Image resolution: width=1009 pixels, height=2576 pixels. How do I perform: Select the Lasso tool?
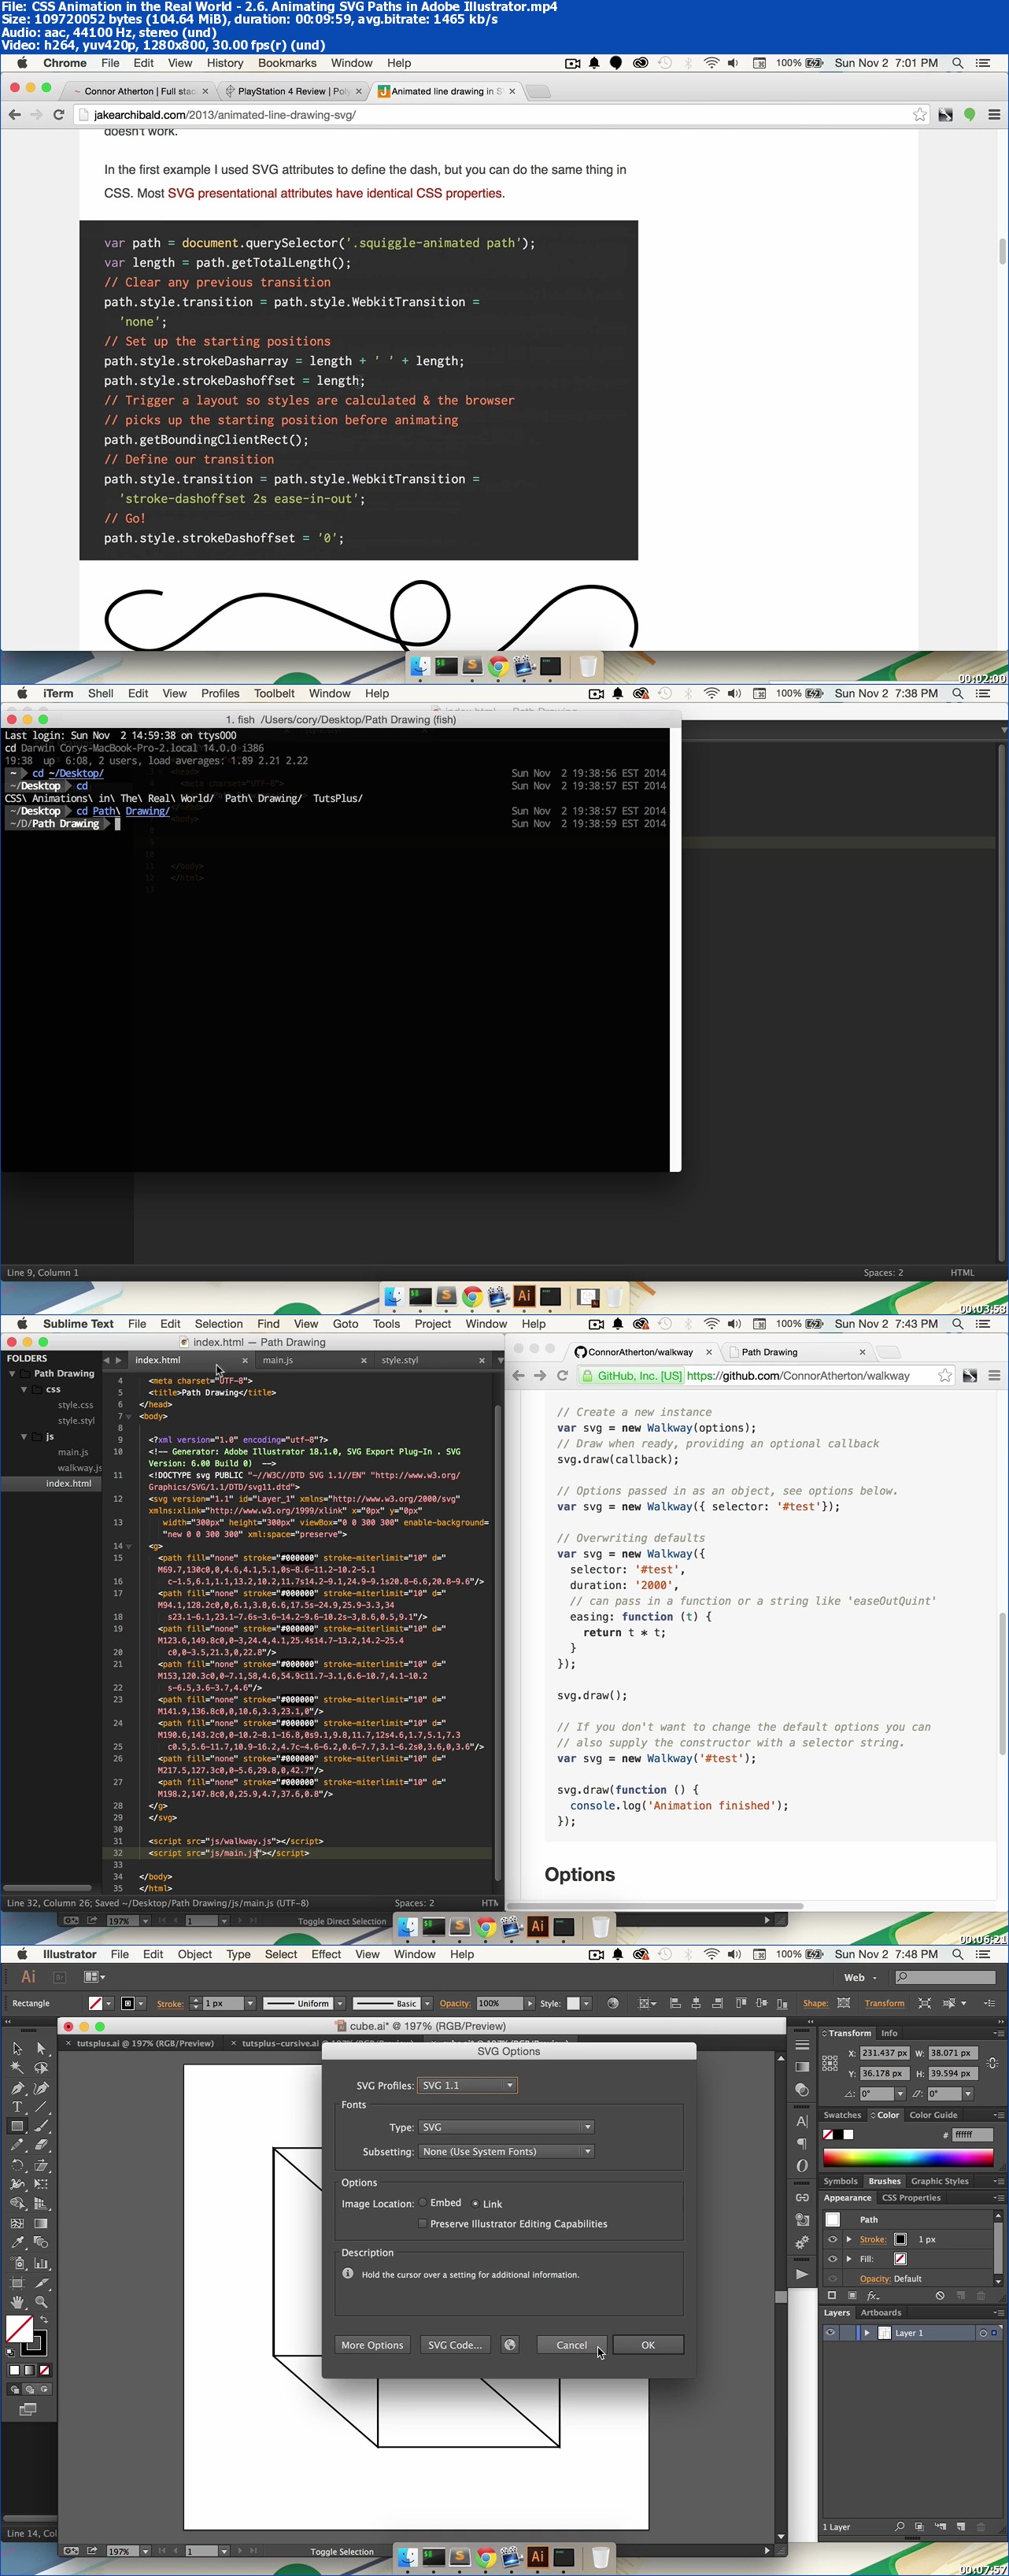[x=41, y=2067]
